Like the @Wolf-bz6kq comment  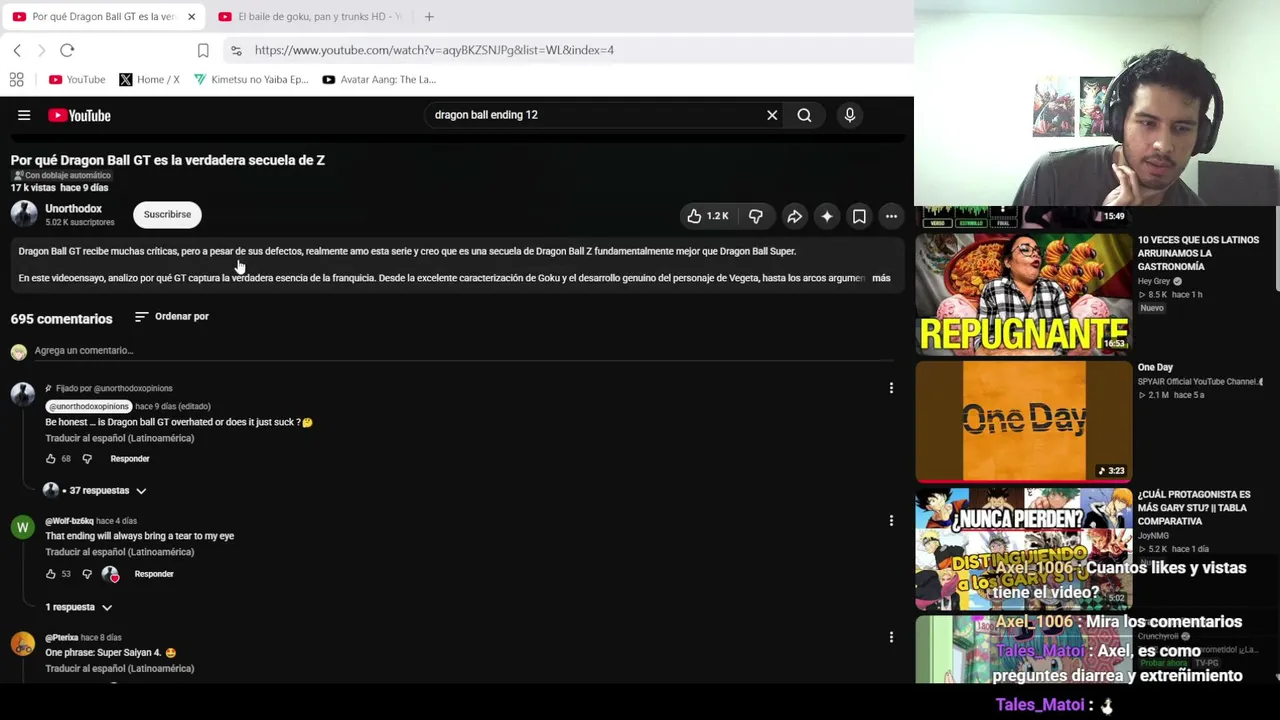click(x=51, y=574)
